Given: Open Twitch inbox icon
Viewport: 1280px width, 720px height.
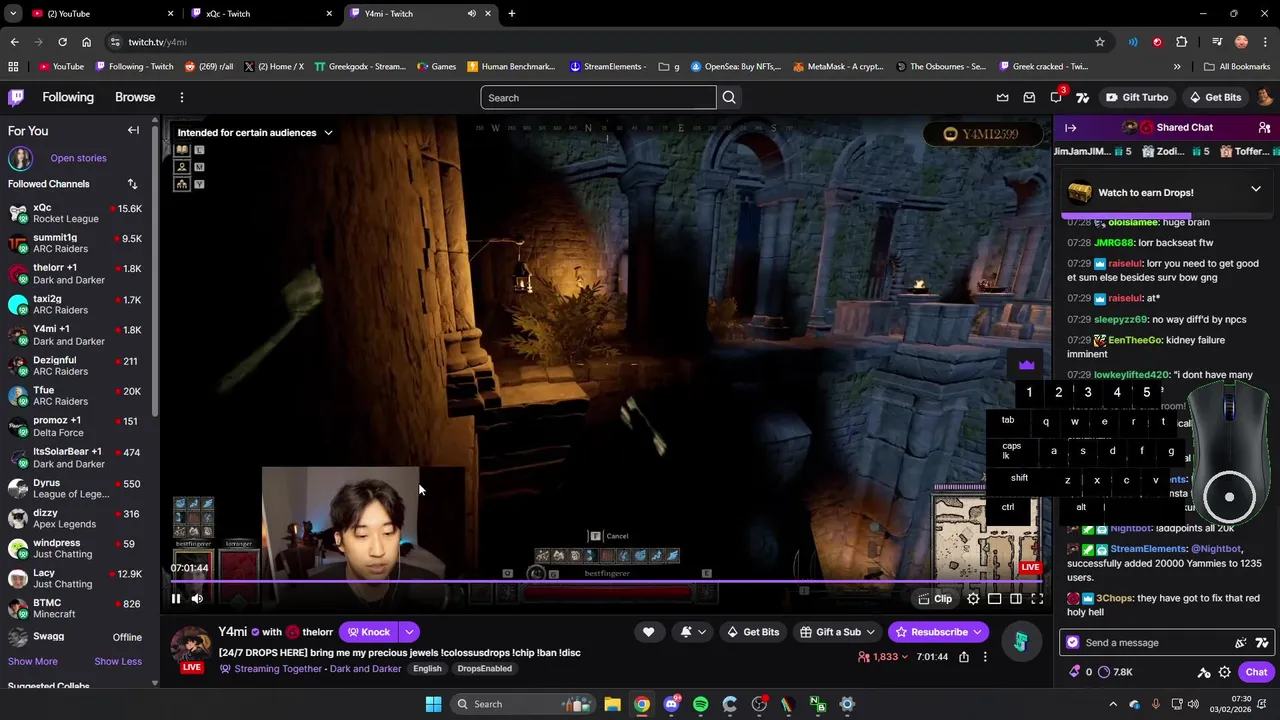Looking at the screenshot, I should click(x=1029, y=97).
